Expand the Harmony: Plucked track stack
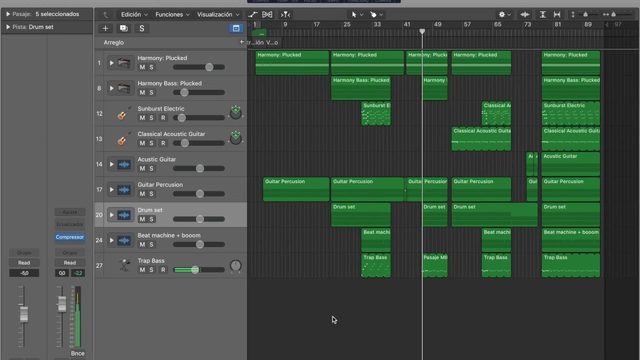The height and width of the screenshot is (360, 640). 111,63
